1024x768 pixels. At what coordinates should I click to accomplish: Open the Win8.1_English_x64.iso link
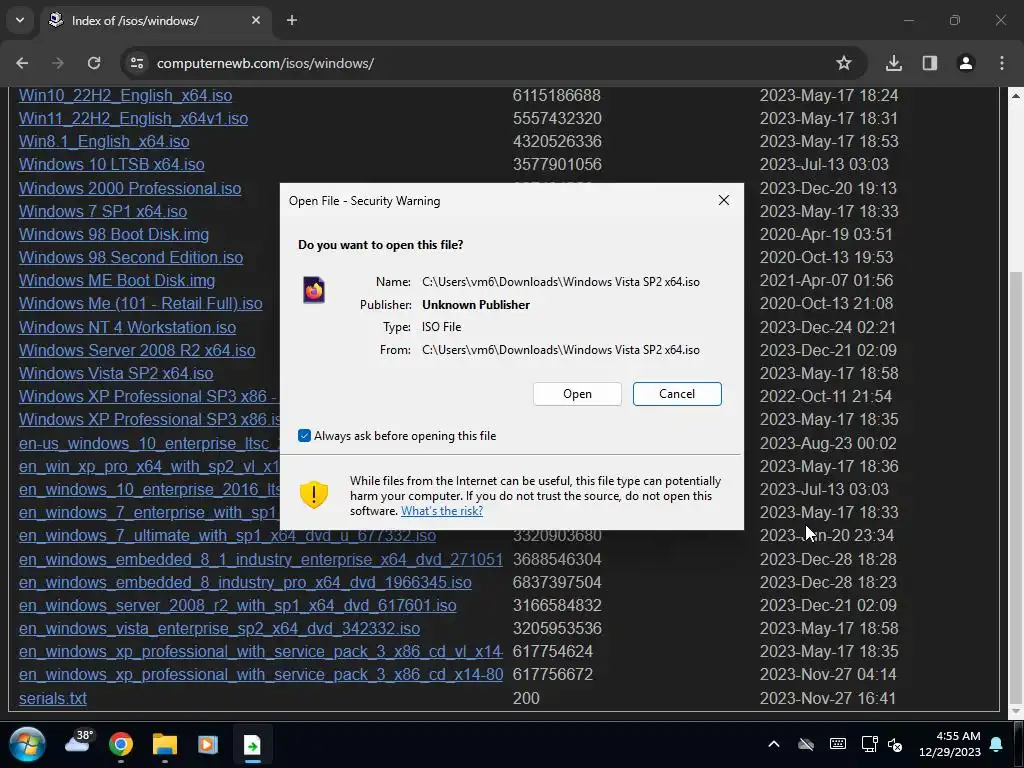click(104, 141)
